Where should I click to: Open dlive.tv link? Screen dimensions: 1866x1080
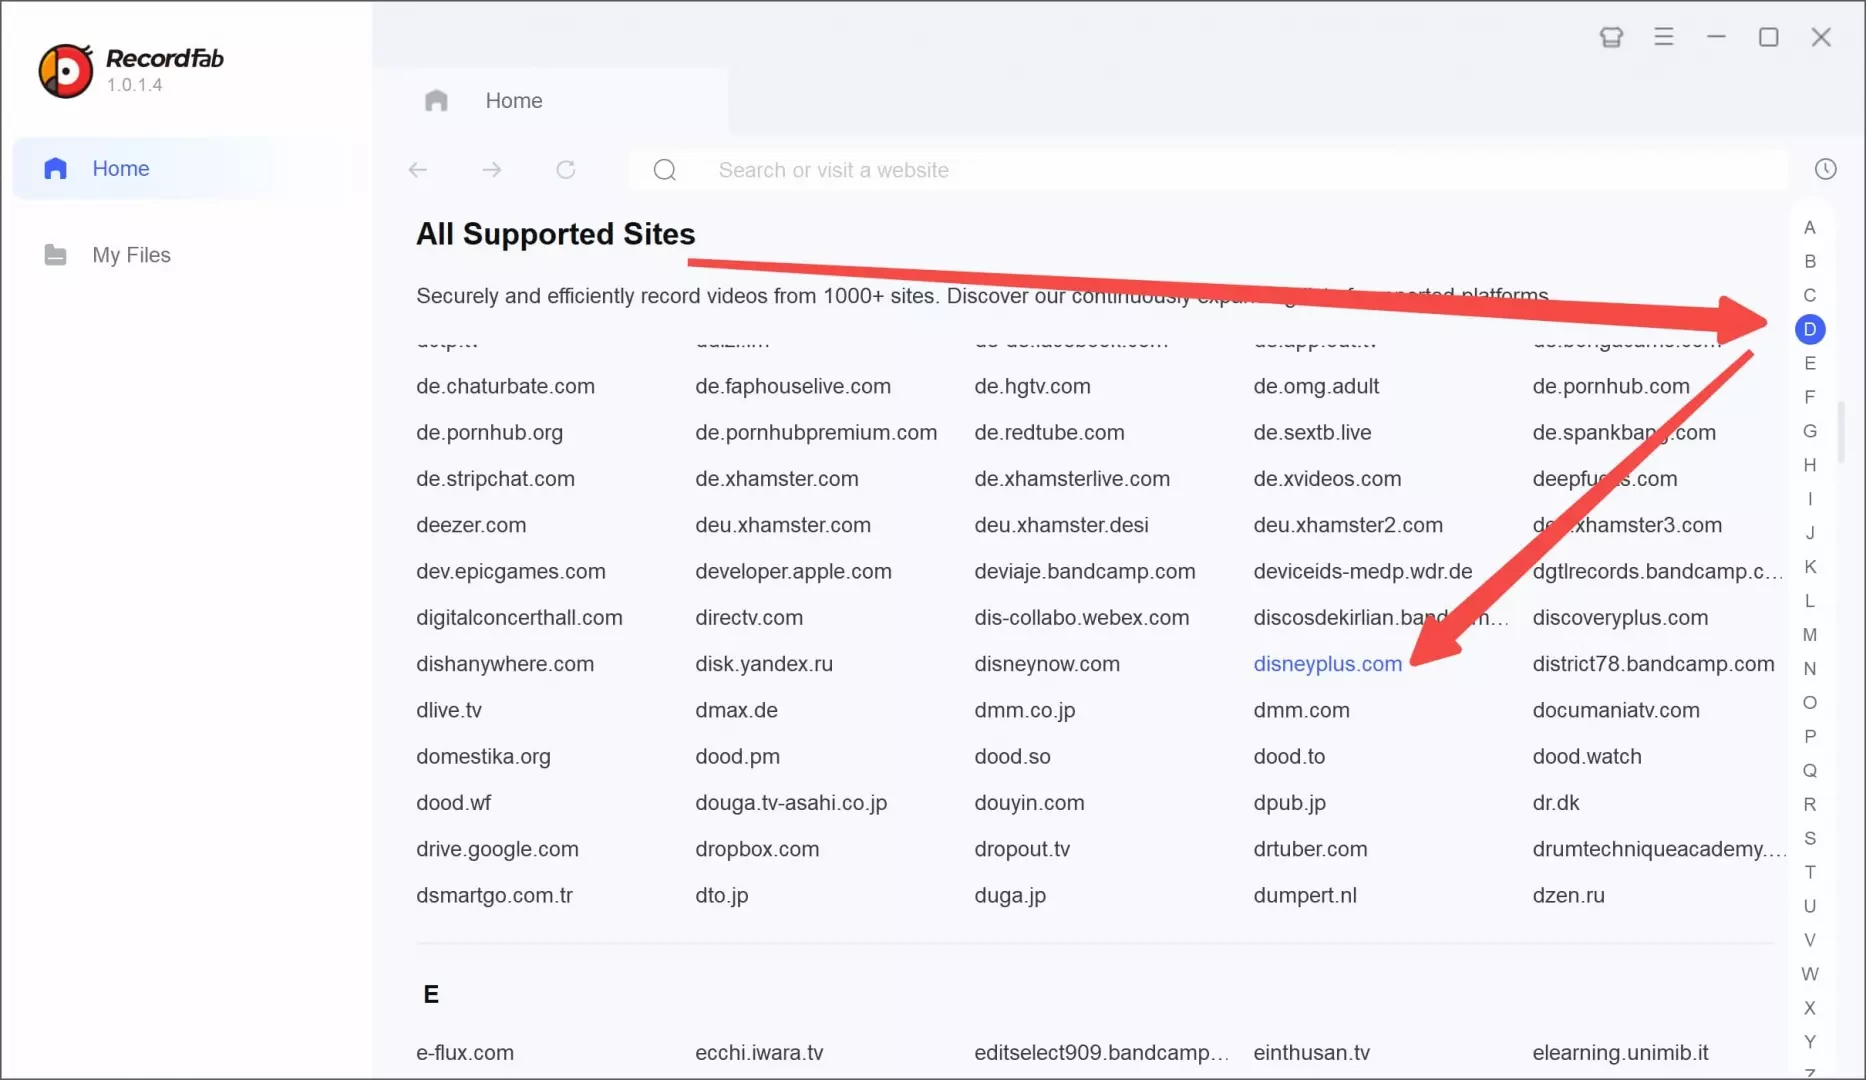[448, 710]
